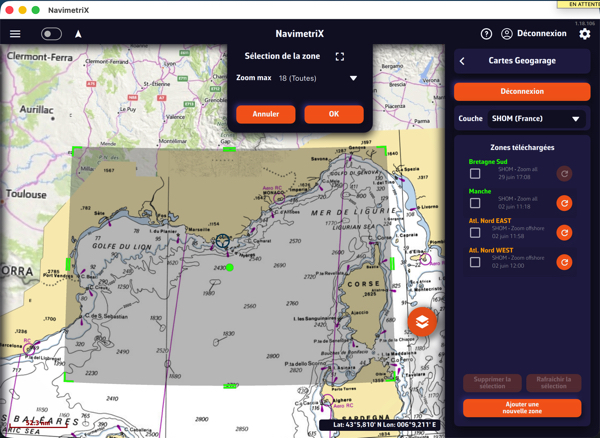Click the Barcelona RC beacon circle
This screenshot has height=438, width=600.
(x=28, y=349)
